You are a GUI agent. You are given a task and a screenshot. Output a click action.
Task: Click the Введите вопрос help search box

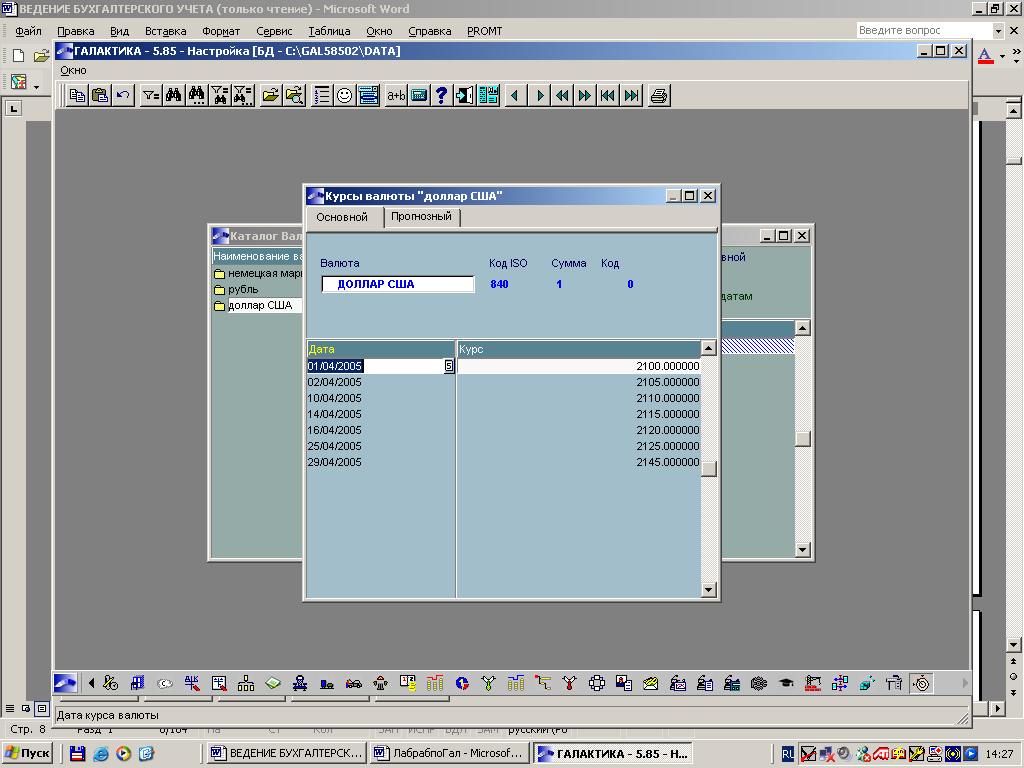coord(925,31)
